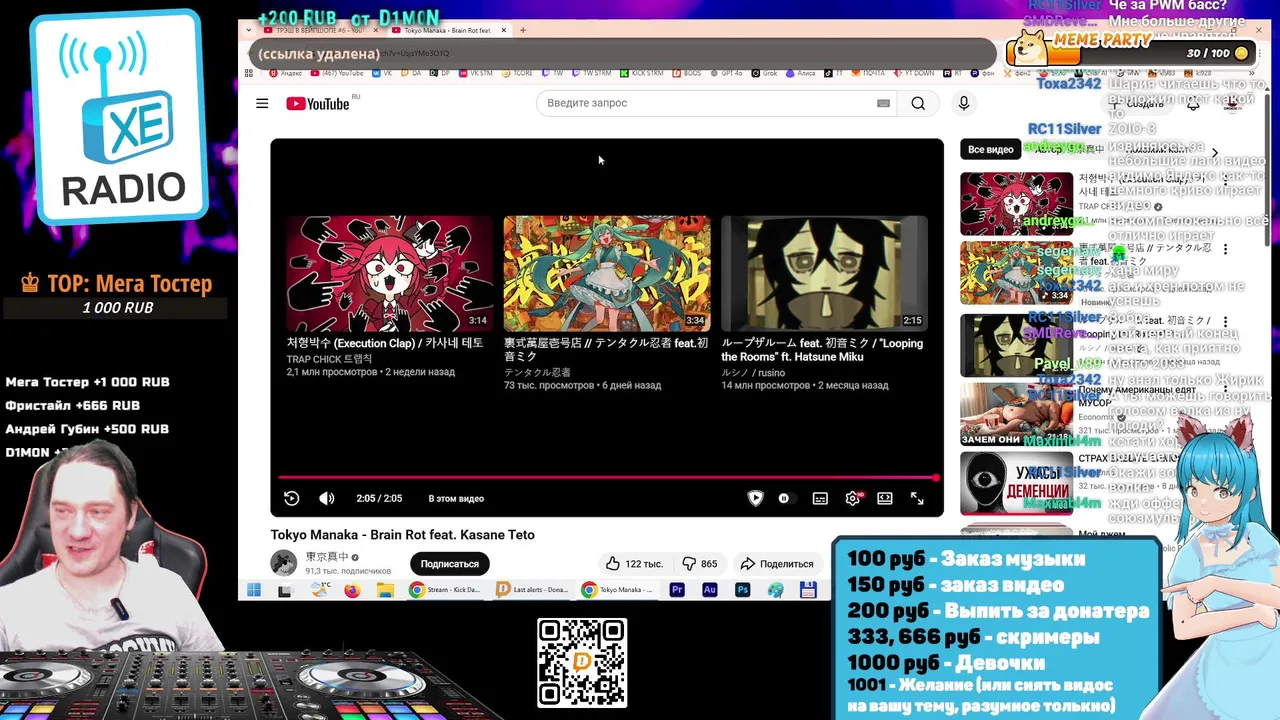Start voice search with the microphone icon

pos(964,103)
